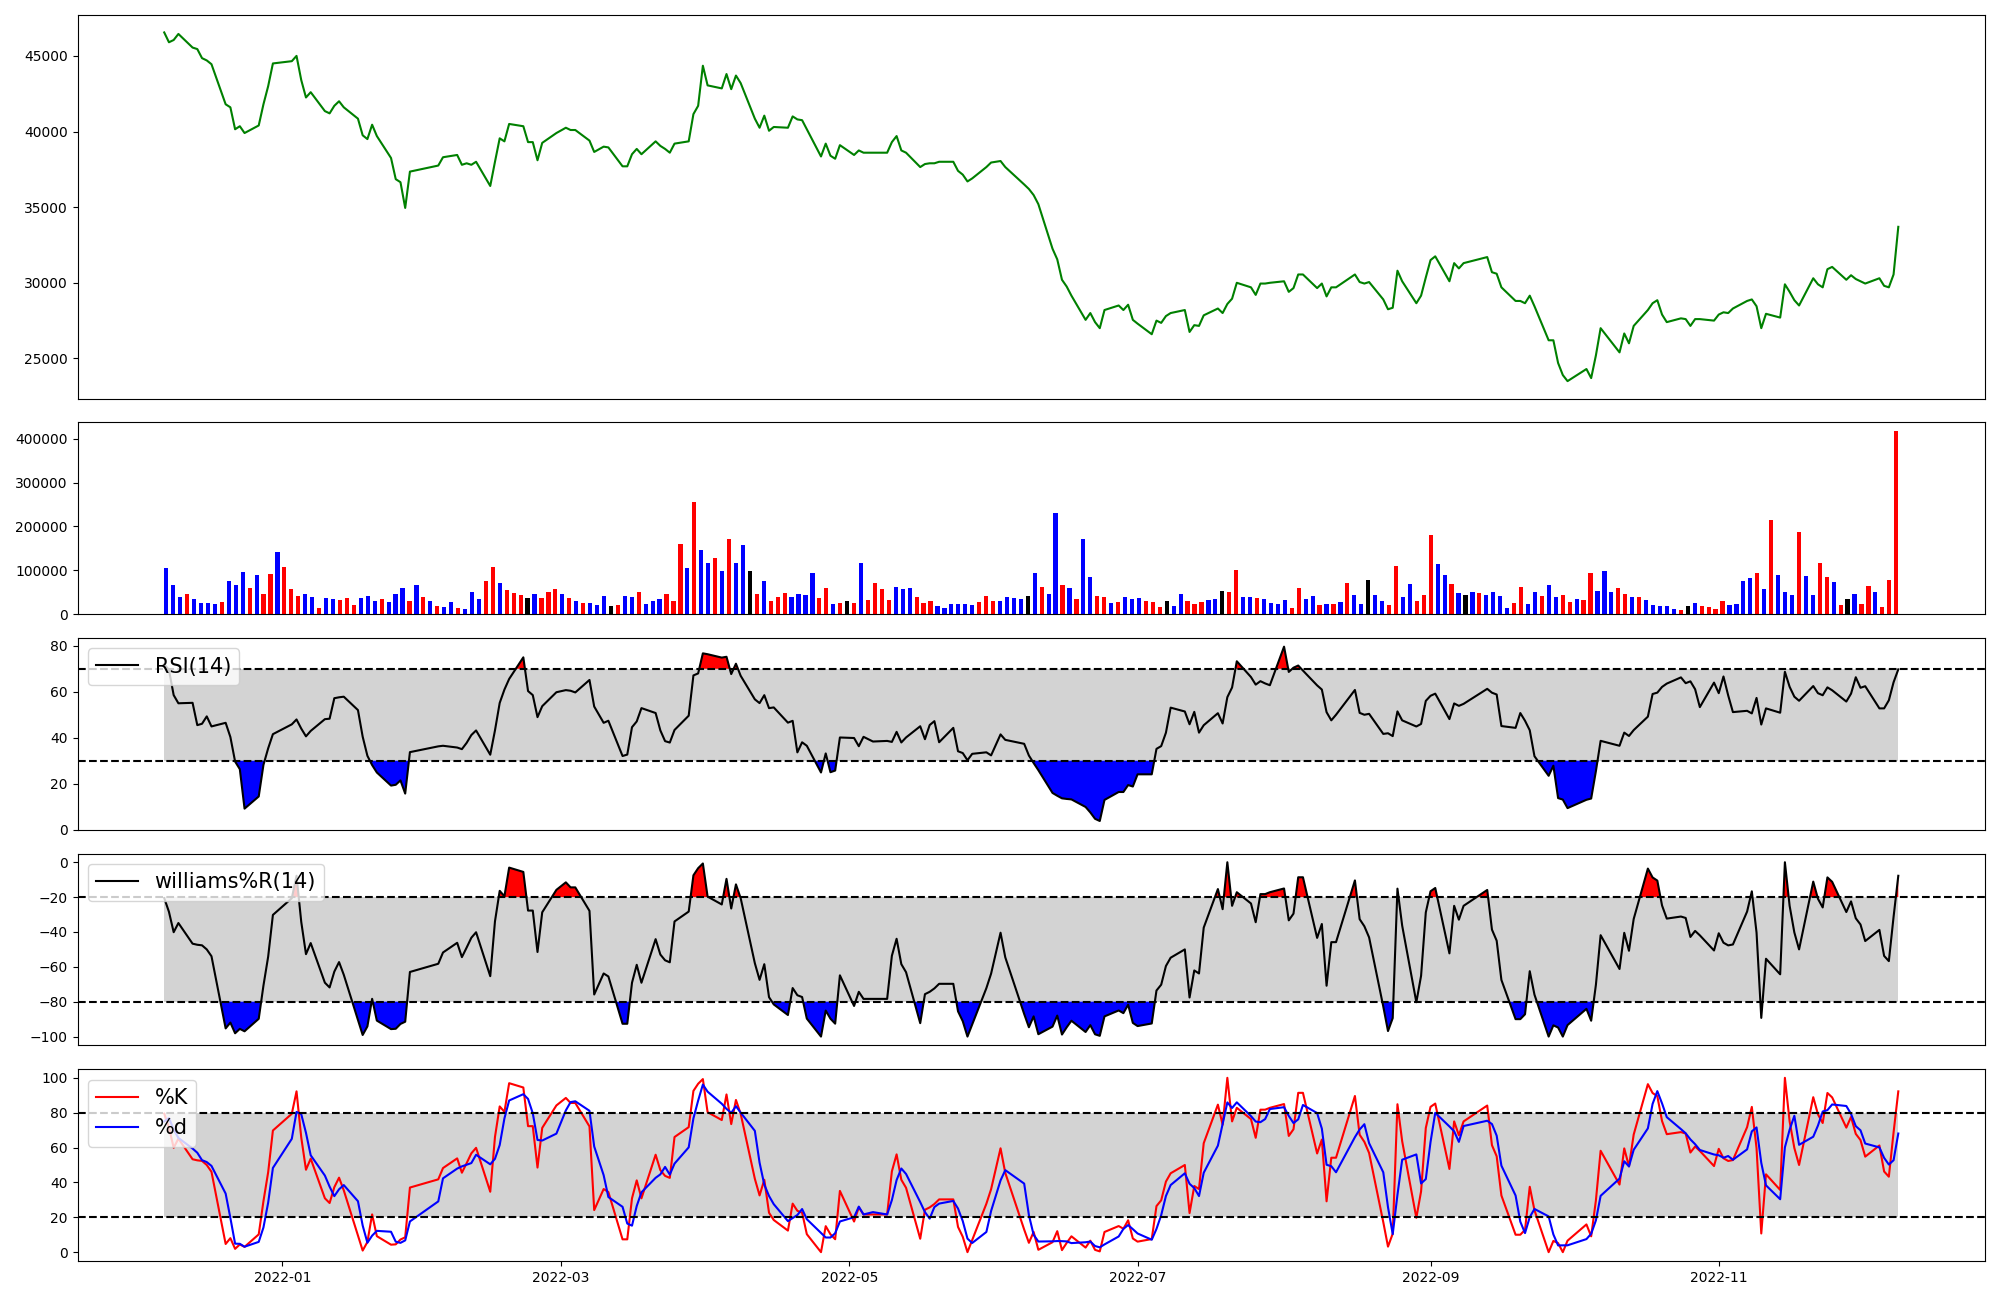Click the blue %d legend line swatch
Image resolution: width=2000 pixels, height=1300 pixels.
(118, 1127)
